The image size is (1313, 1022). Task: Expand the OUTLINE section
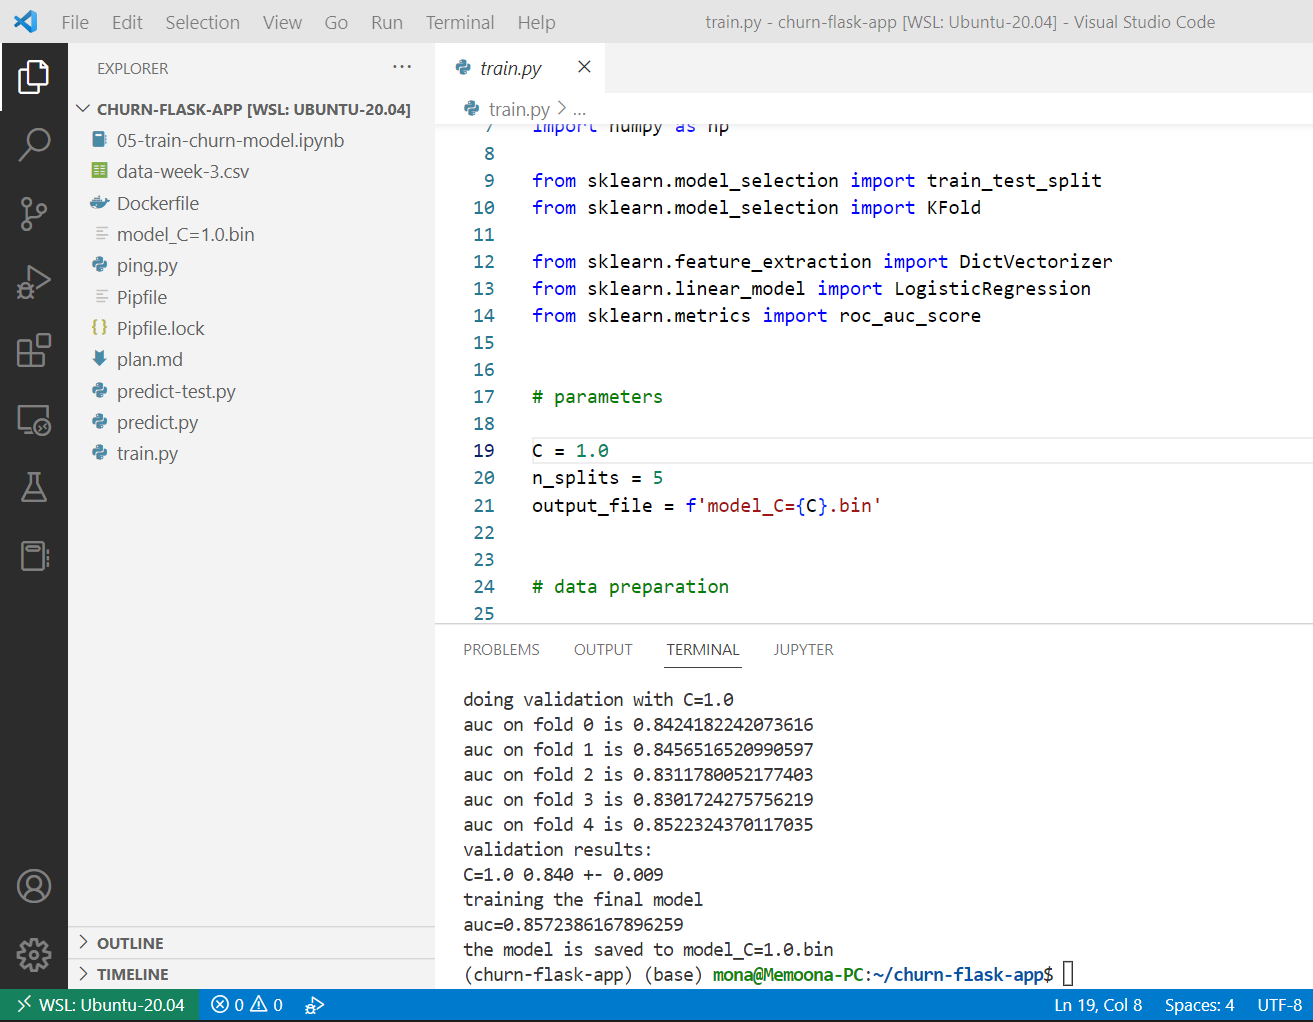tap(252, 943)
